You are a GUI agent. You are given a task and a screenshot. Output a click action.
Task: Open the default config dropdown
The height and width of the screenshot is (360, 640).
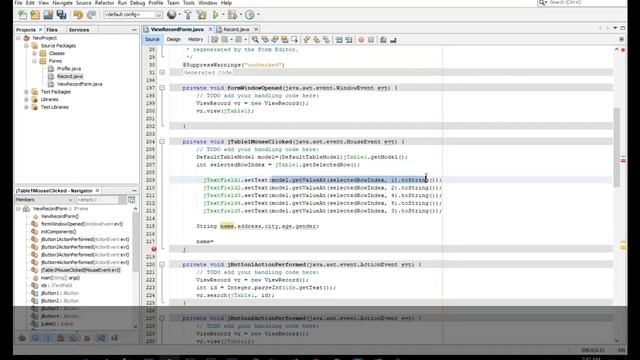pos(133,15)
